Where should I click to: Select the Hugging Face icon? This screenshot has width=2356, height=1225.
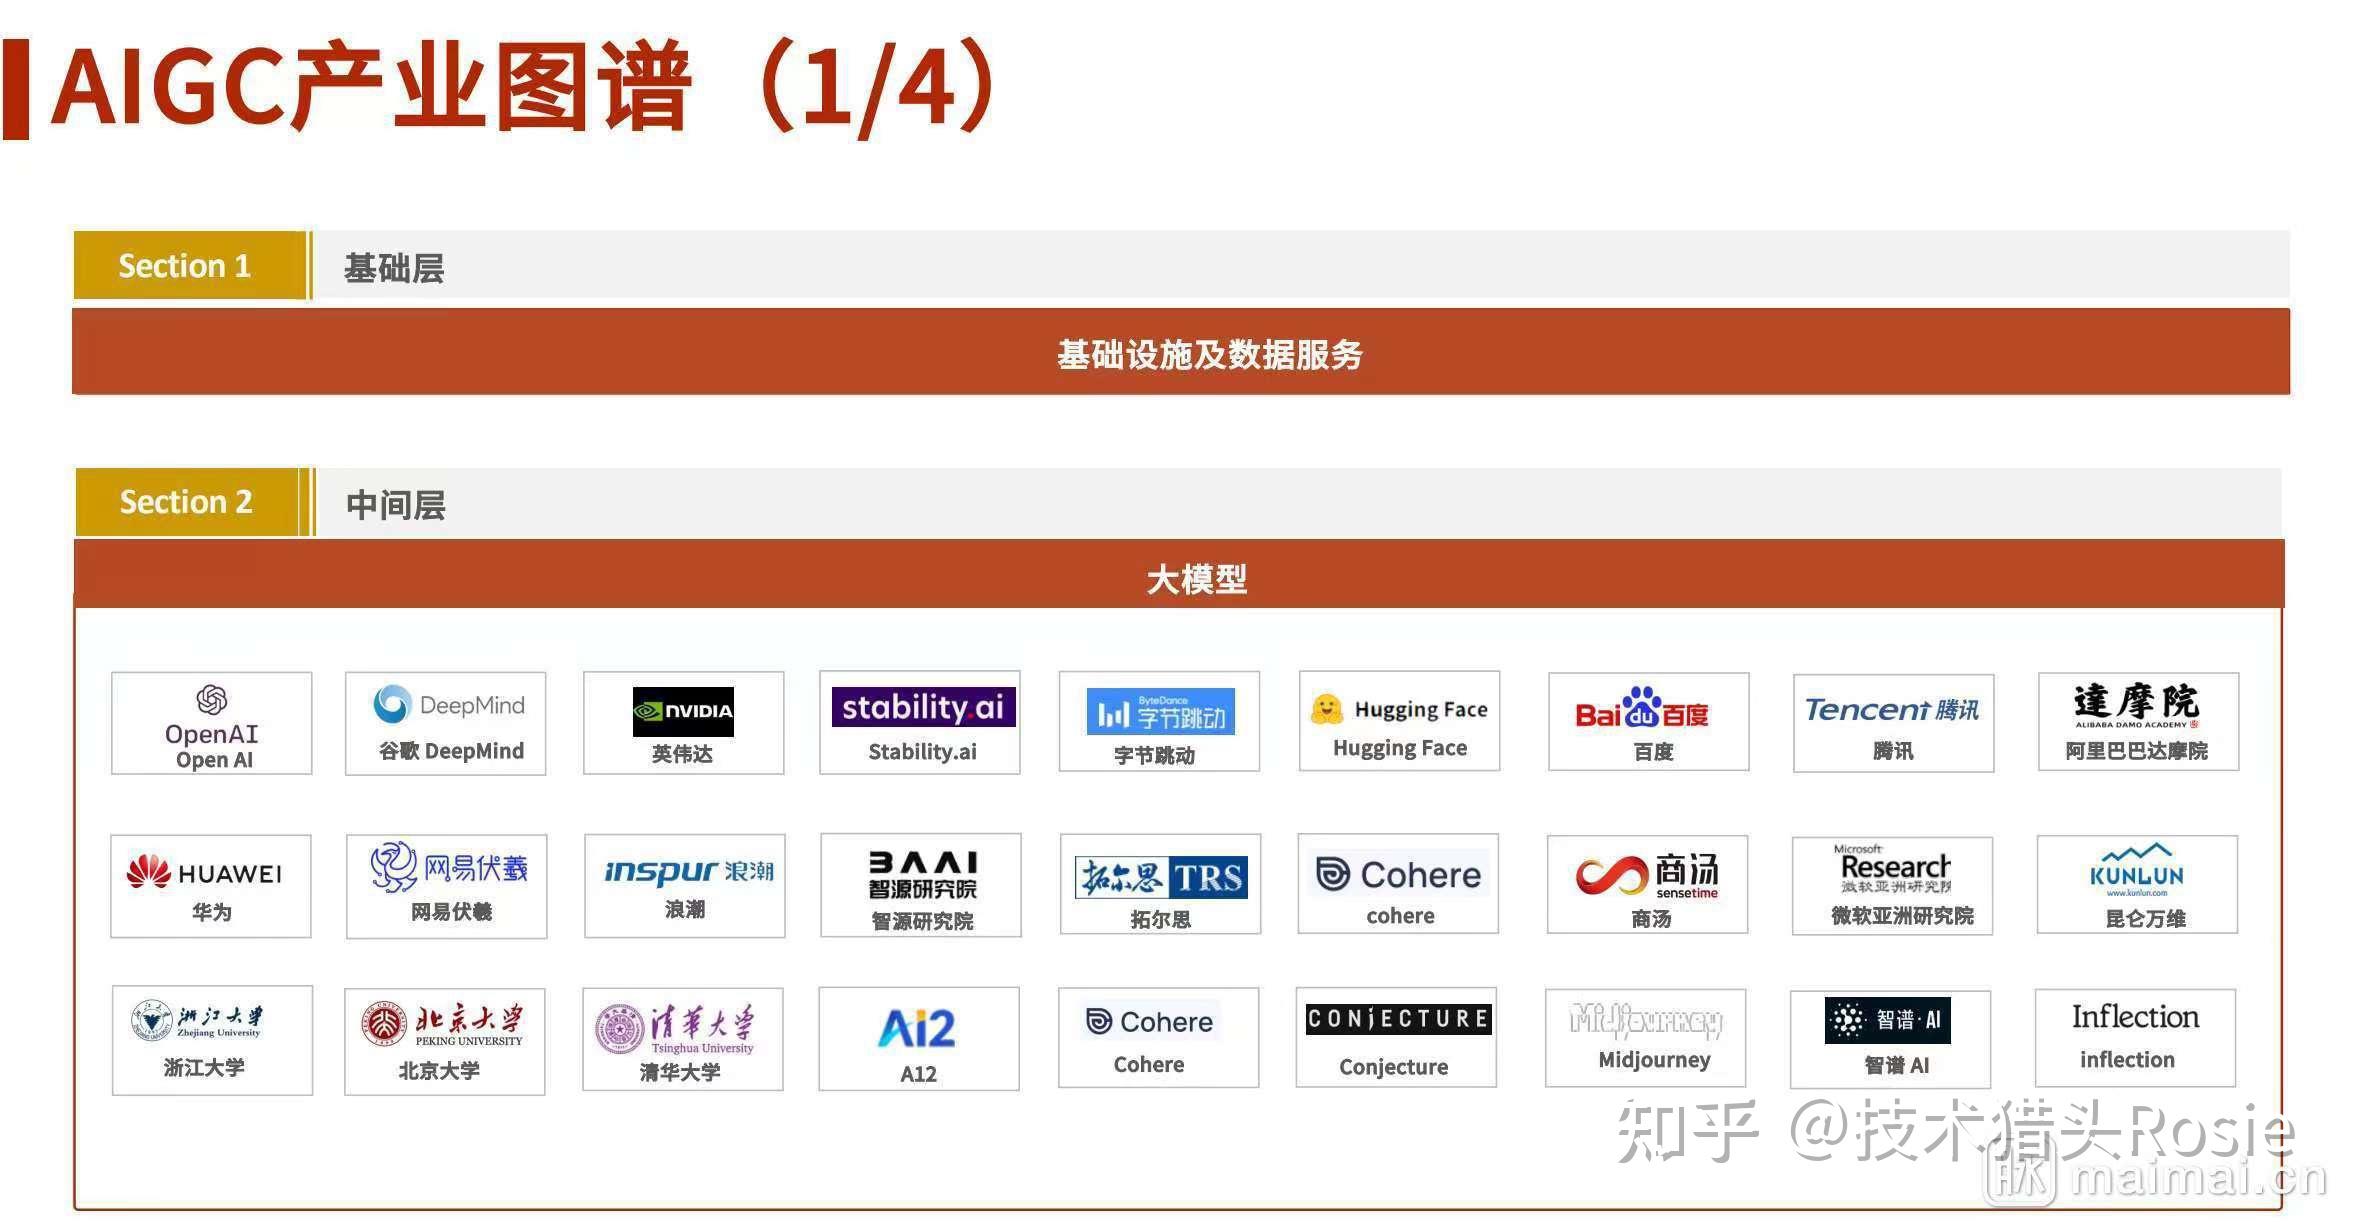[x=1325, y=708]
